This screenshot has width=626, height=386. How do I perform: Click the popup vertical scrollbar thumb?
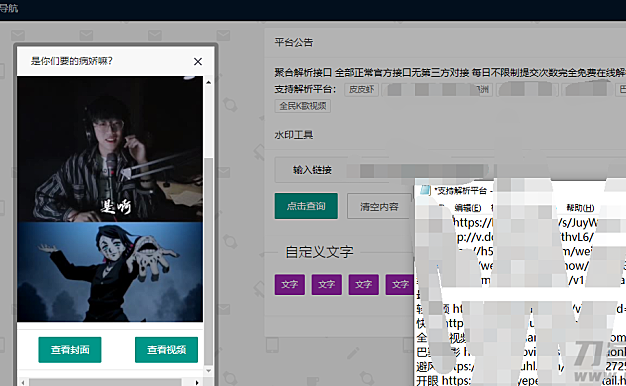[208, 261]
